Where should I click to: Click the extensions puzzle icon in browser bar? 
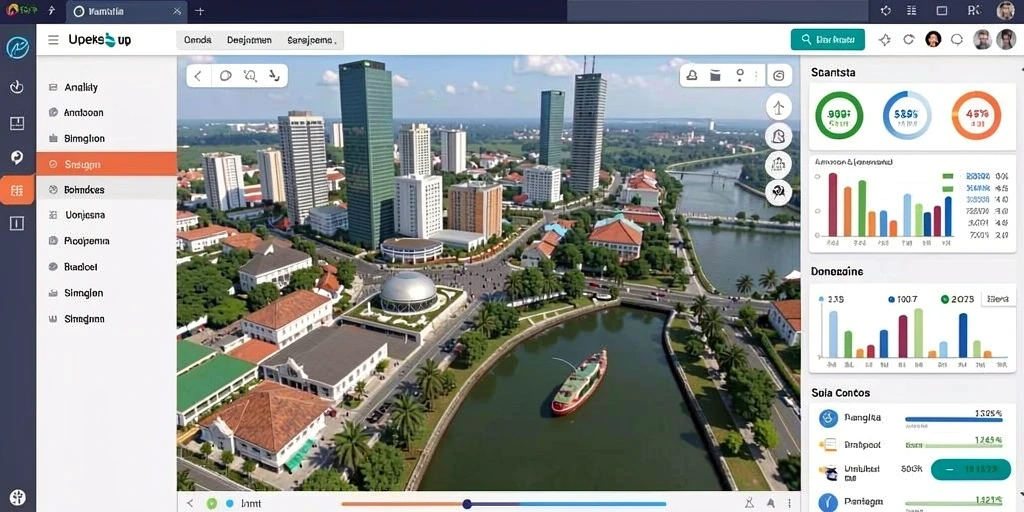pos(886,10)
